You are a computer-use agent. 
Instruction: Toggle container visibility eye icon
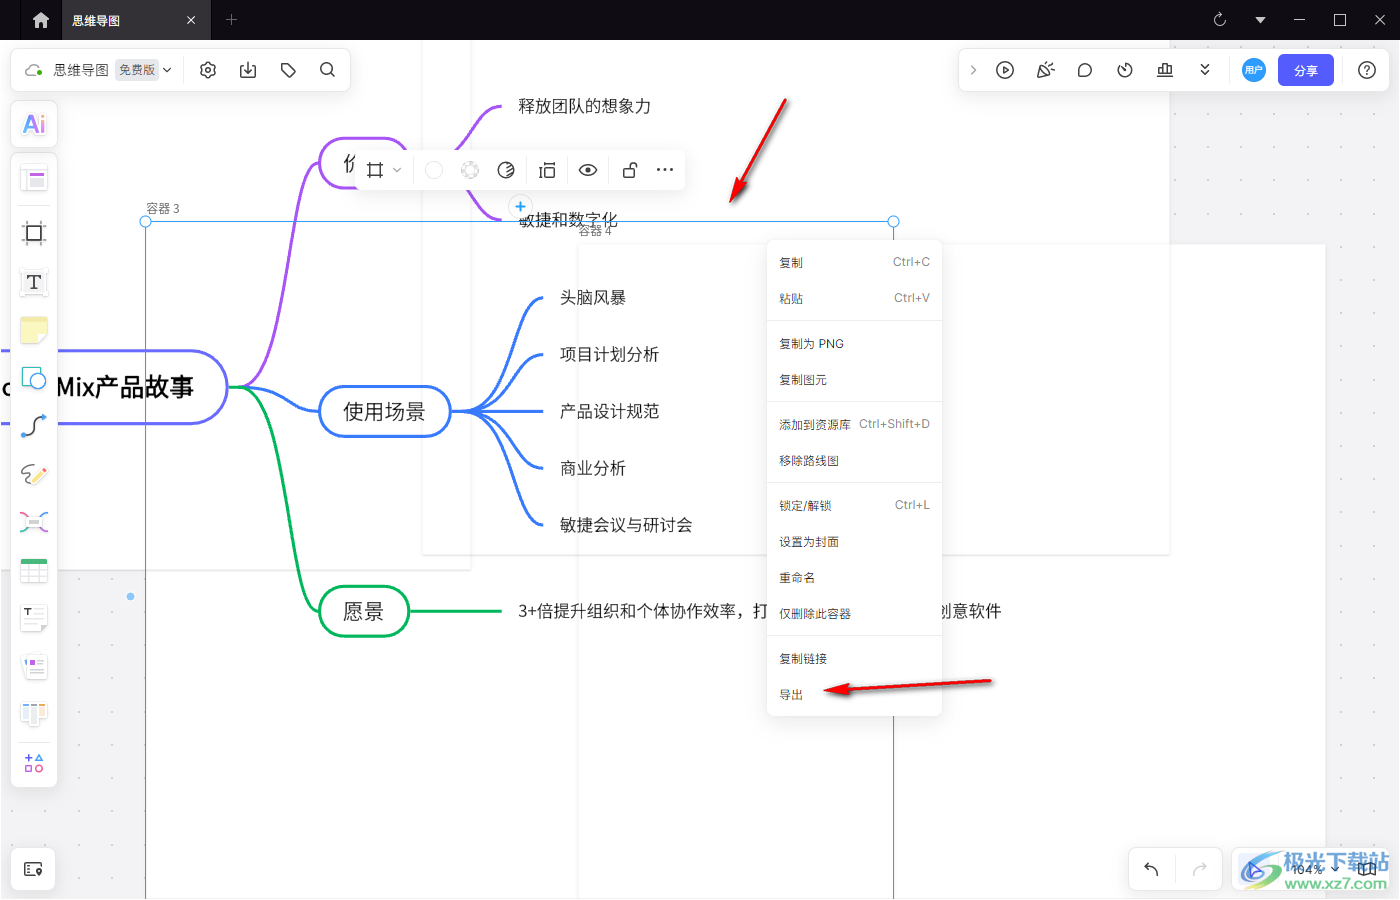(588, 170)
